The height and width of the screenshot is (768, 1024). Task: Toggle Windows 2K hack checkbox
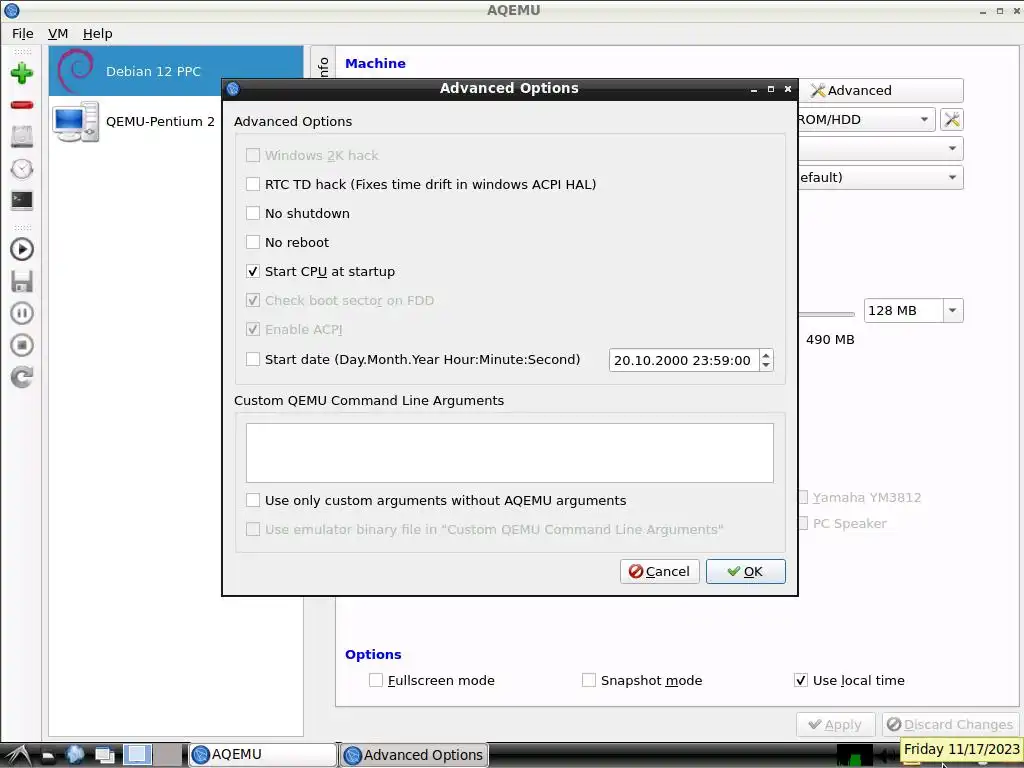(253, 155)
